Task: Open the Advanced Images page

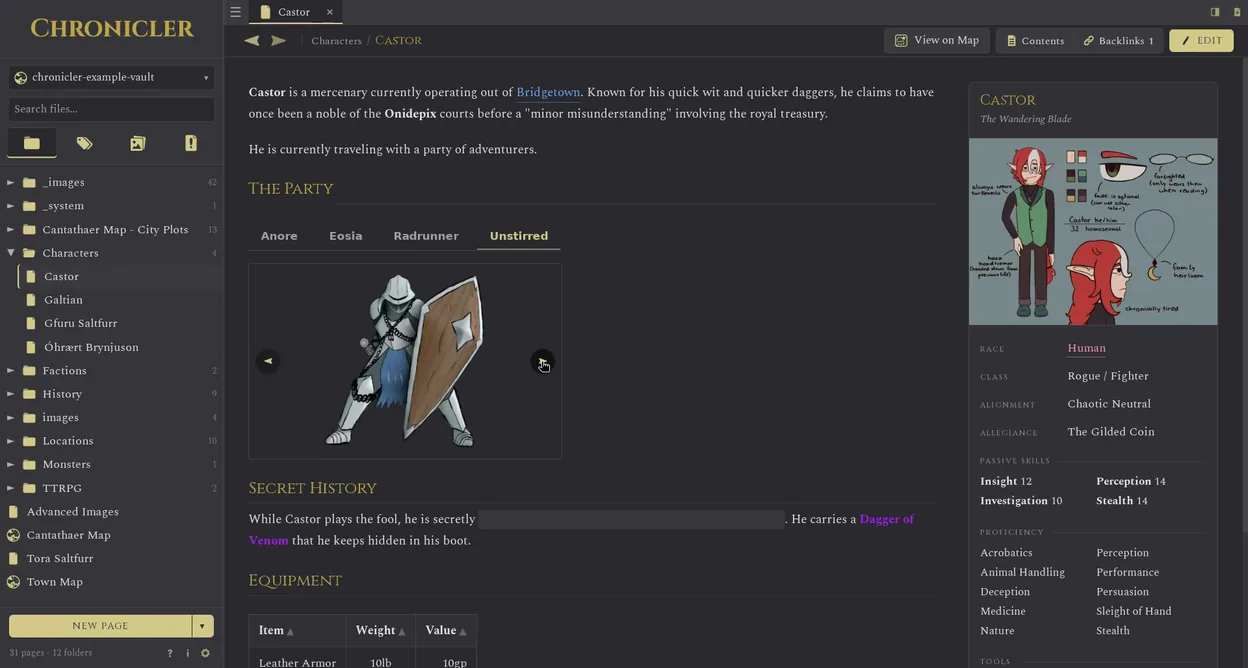Action: tap(111, 511)
